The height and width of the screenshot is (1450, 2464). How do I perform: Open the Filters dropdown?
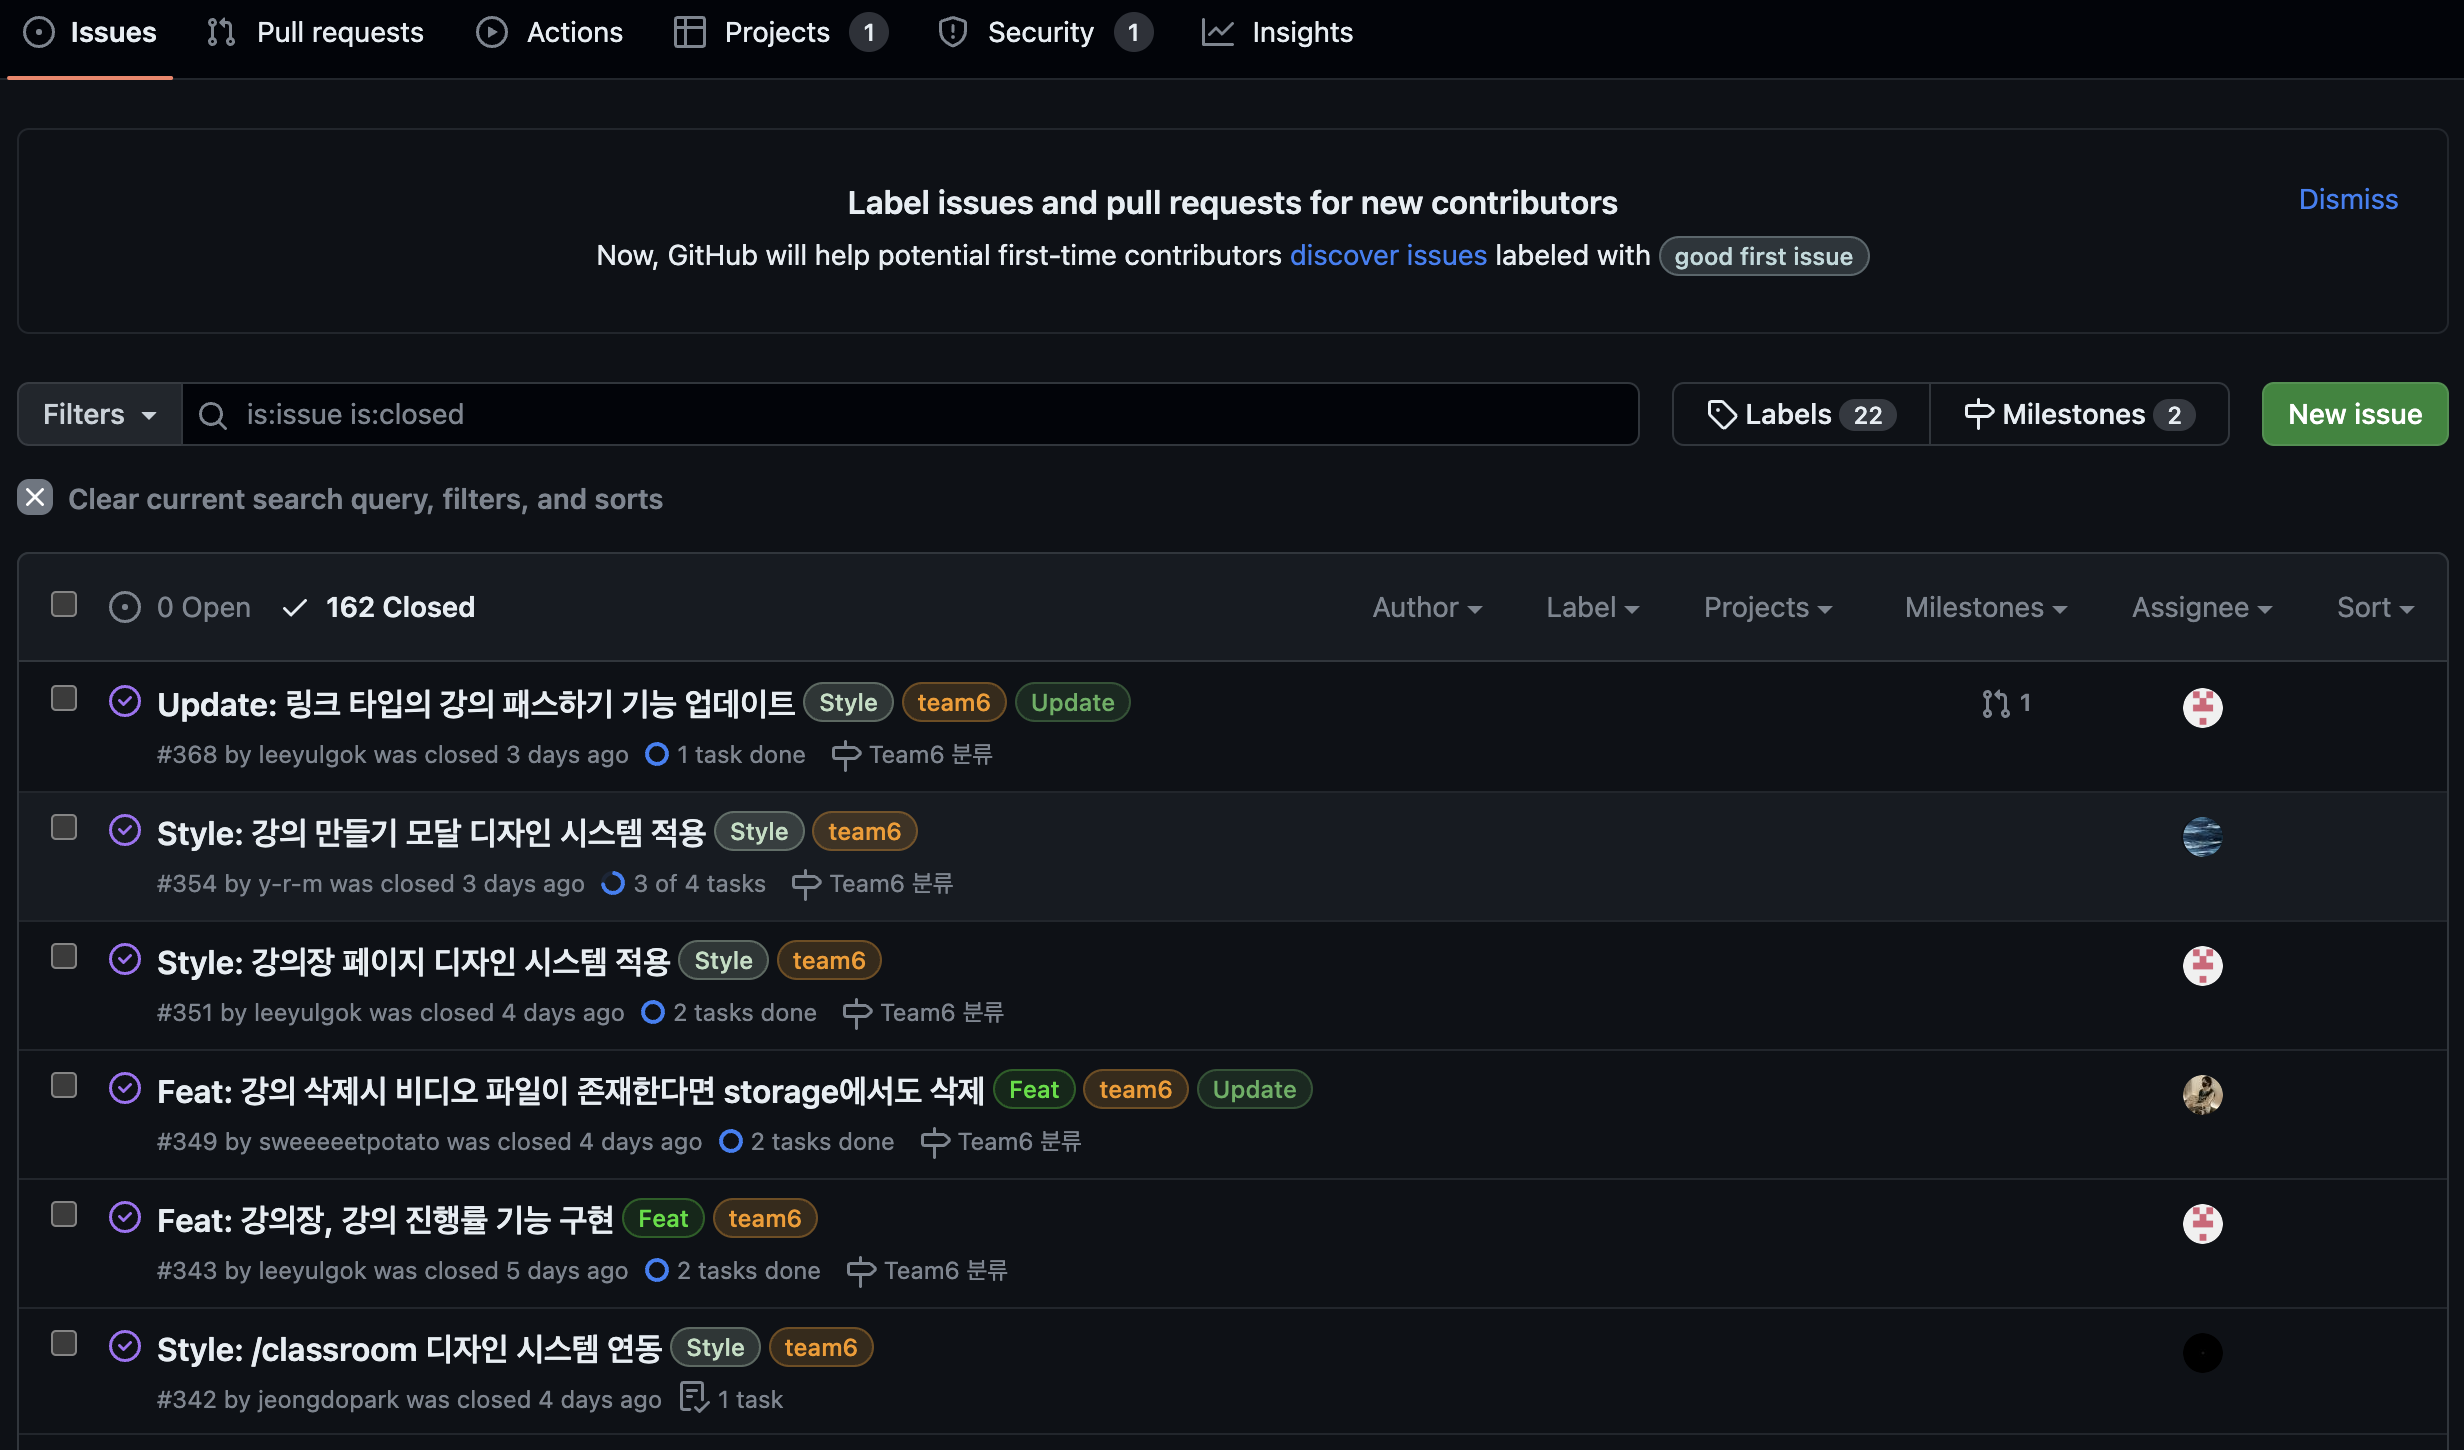coord(99,414)
